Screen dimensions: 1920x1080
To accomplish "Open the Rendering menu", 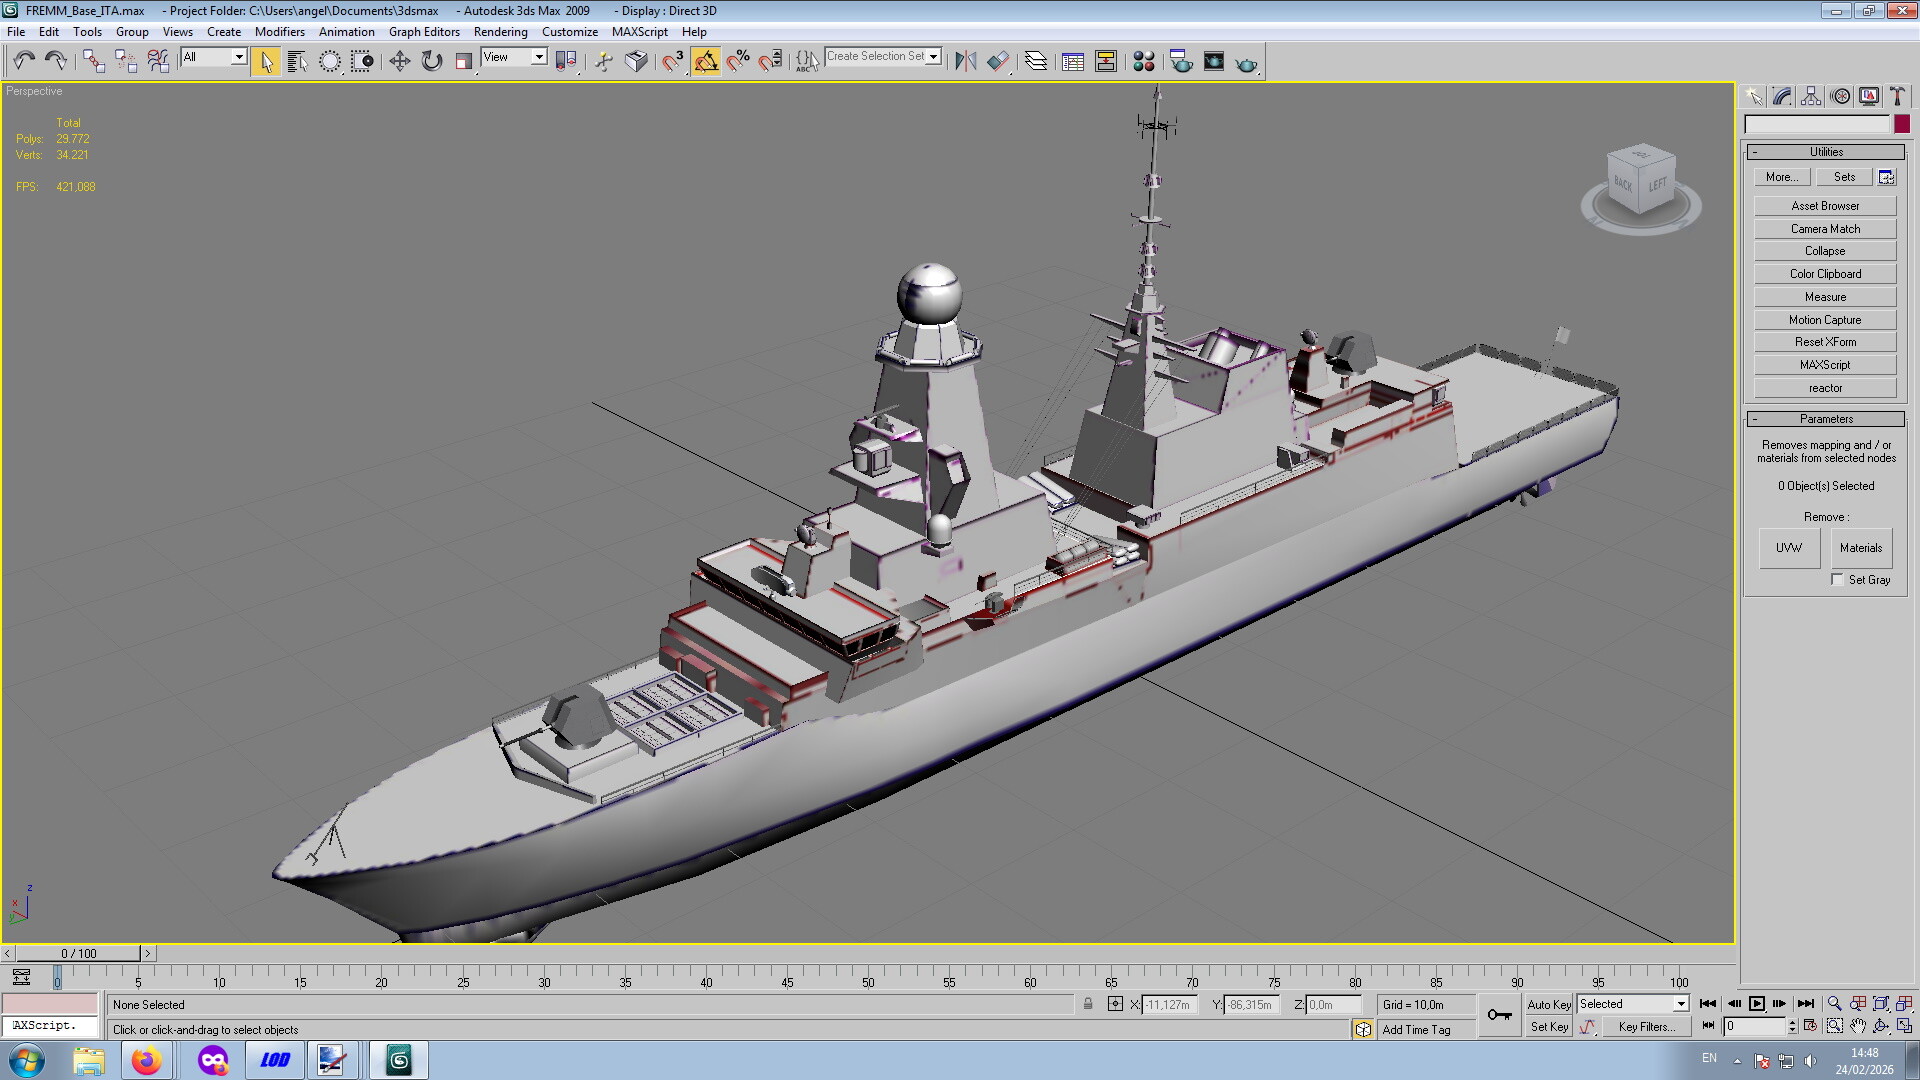I will pos(500,32).
